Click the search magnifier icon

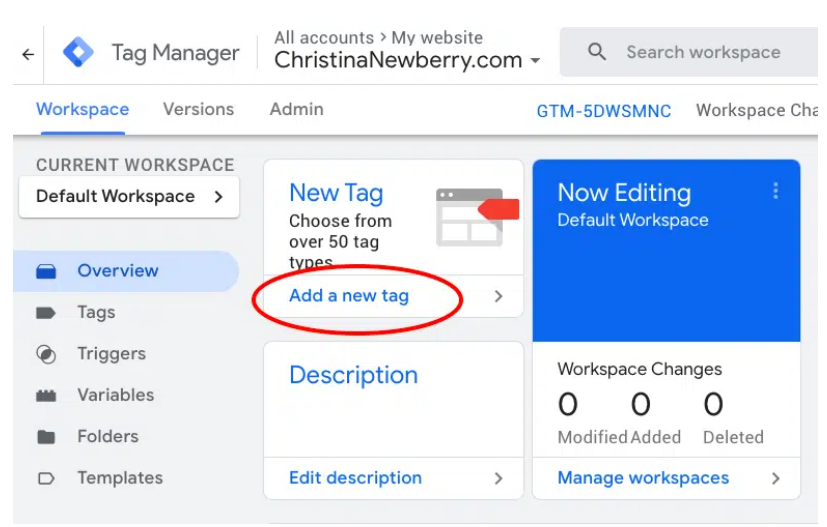pyautogui.click(x=597, y=52)
